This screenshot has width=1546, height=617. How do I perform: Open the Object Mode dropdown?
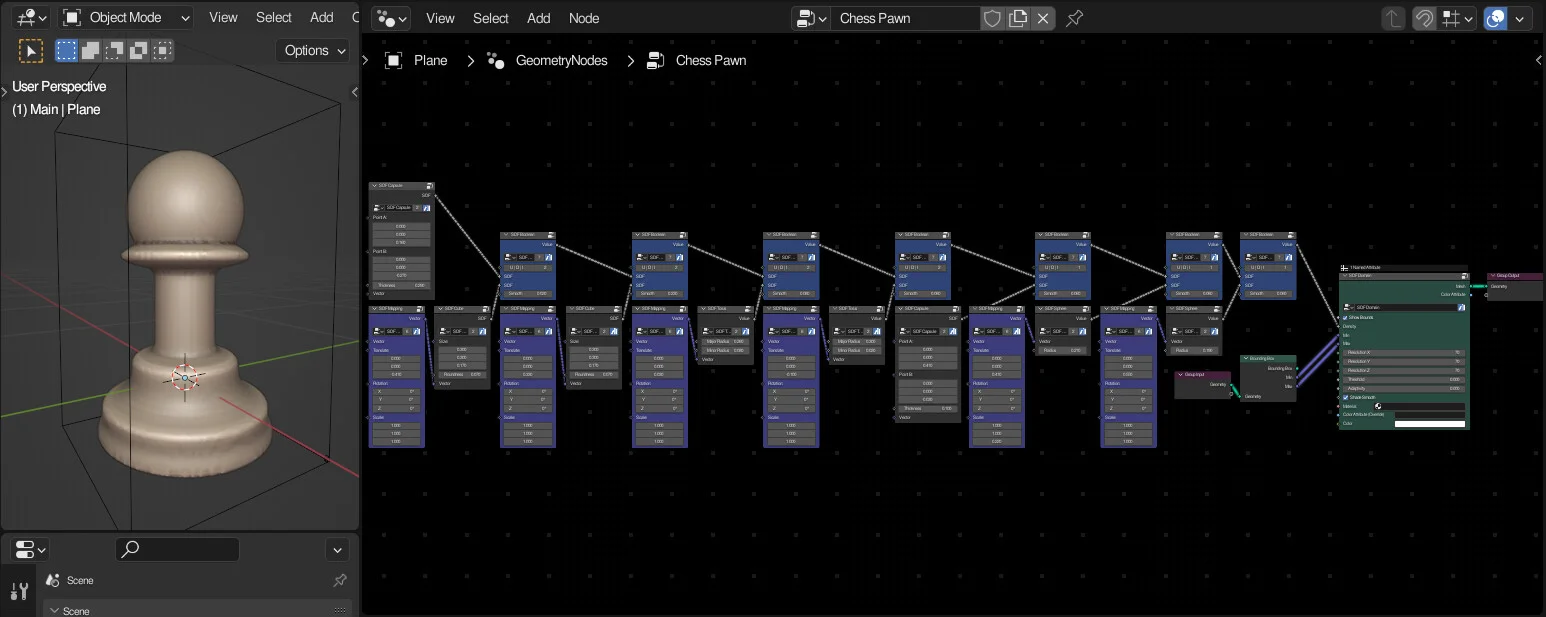coord(125,17)
